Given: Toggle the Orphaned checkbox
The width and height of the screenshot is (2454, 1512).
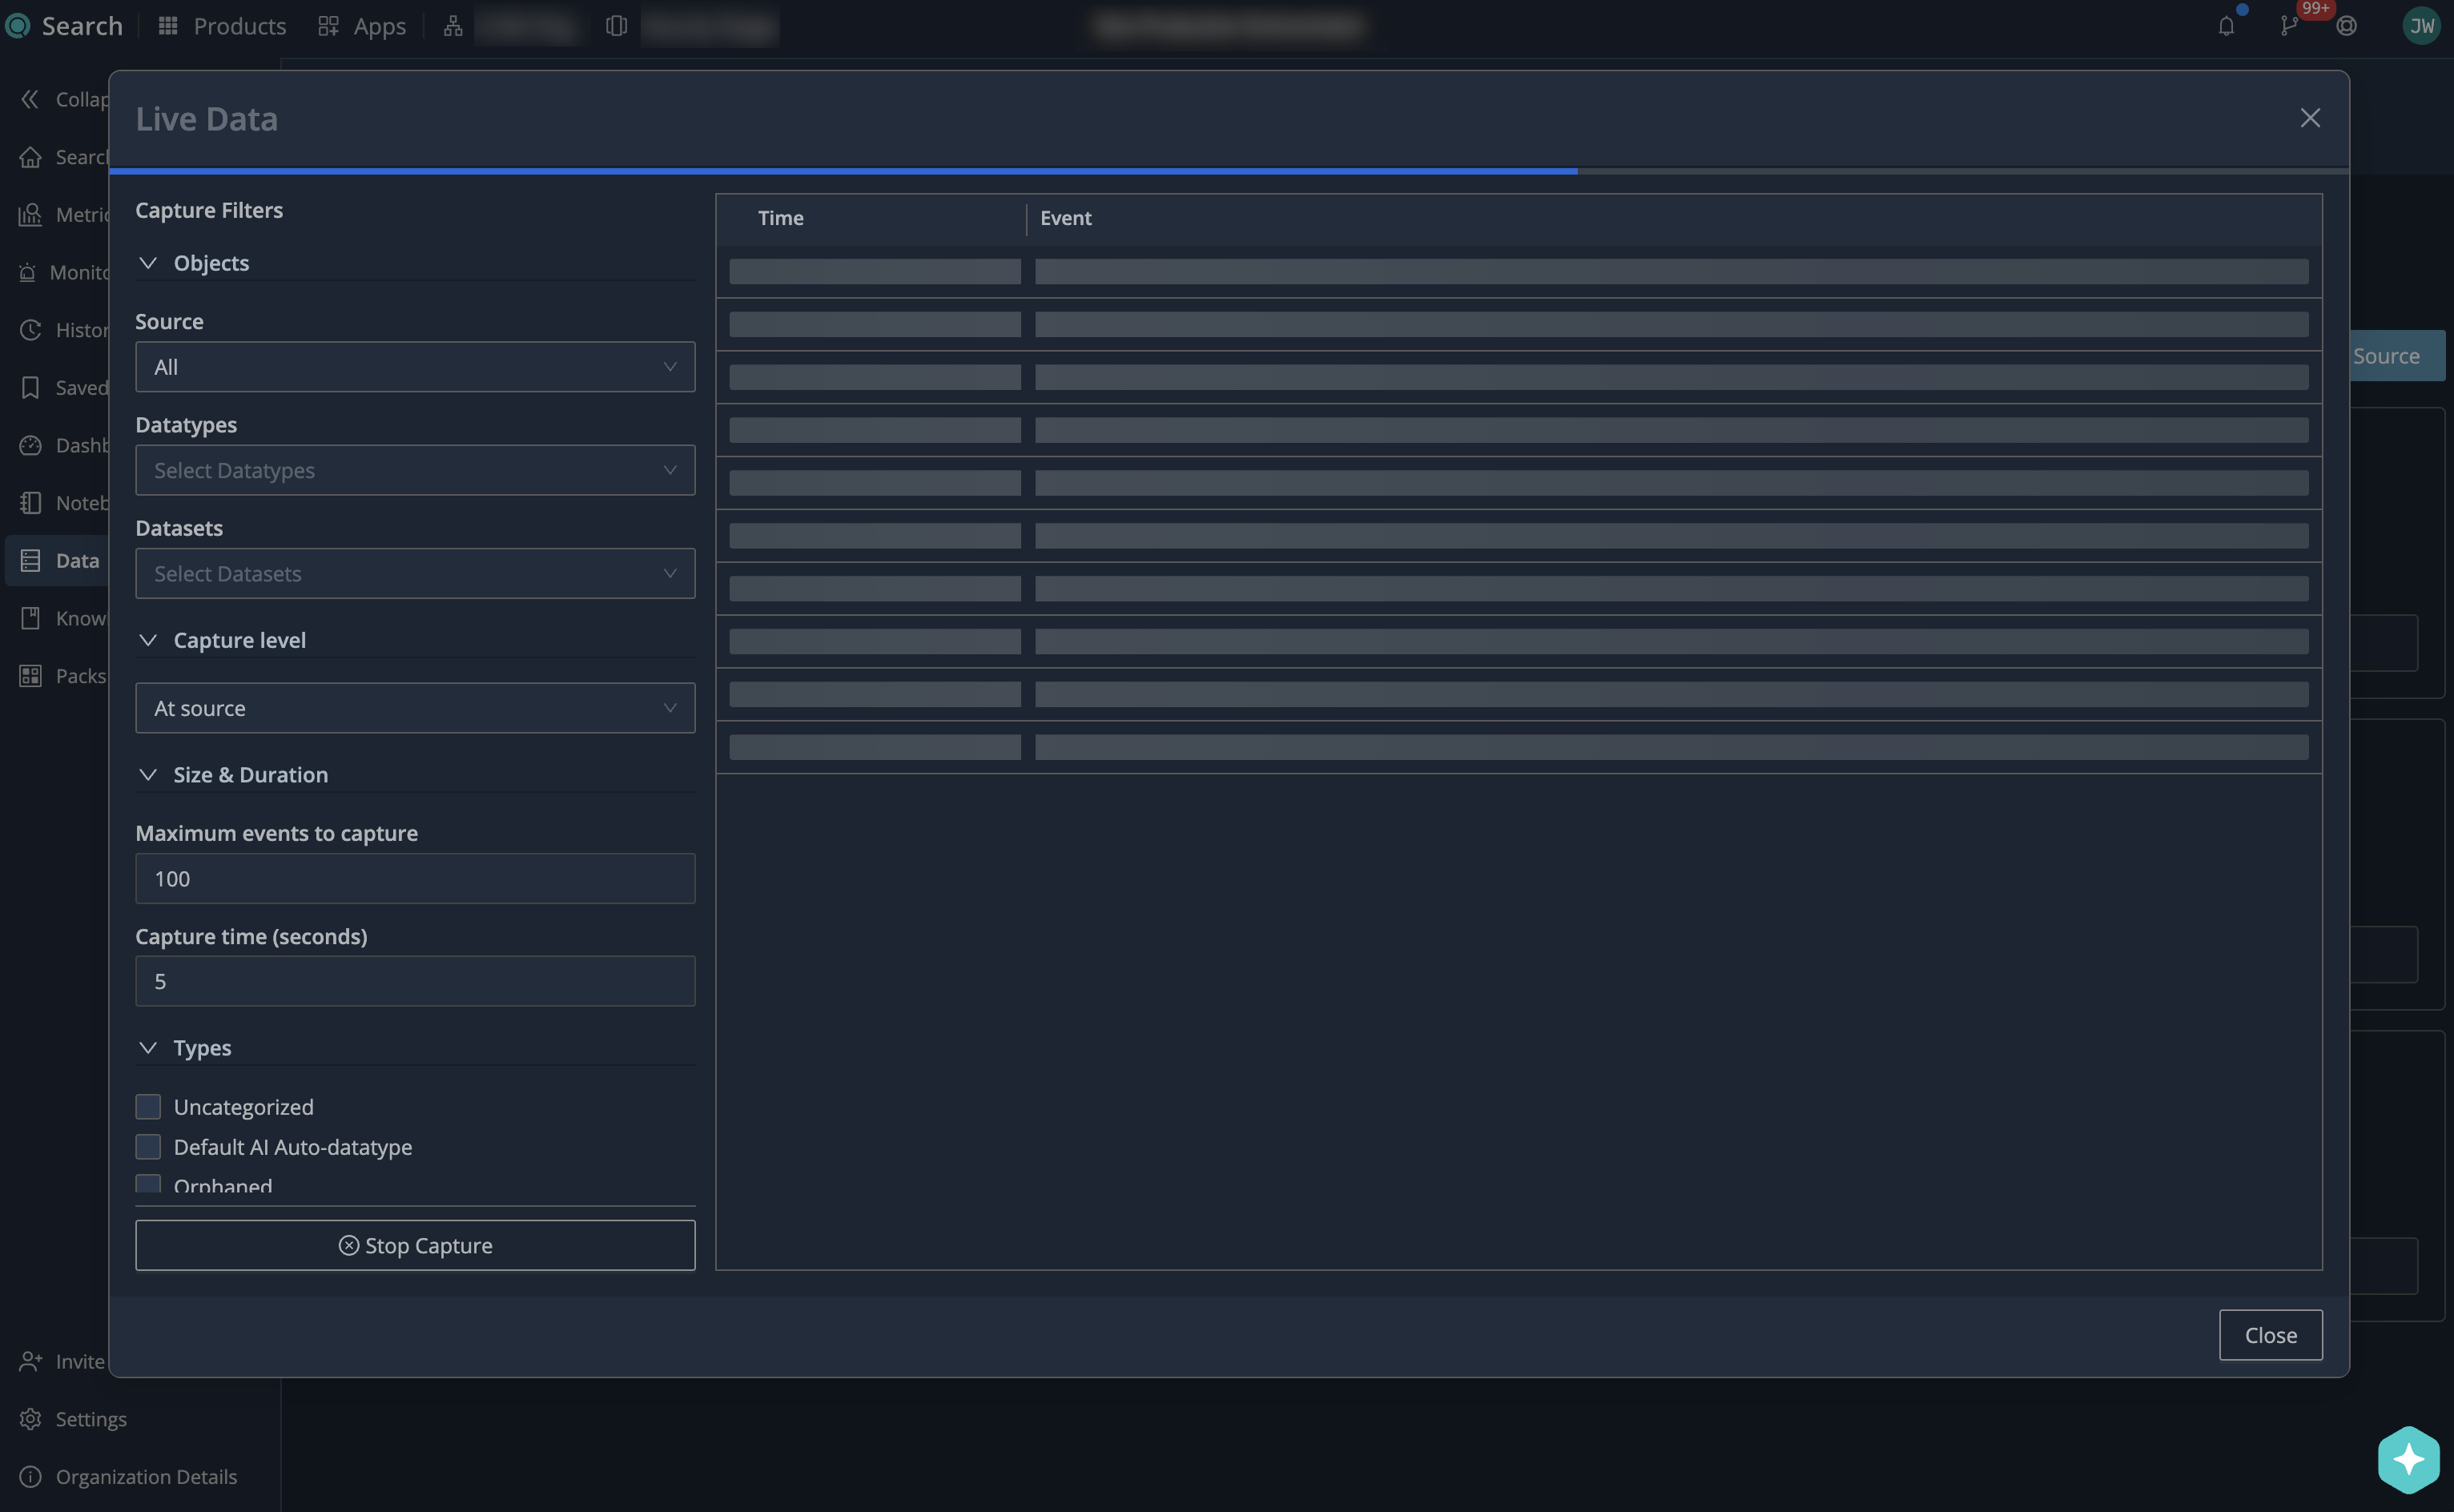Looking at the screenshot, I should click(x=148, y=1184).
